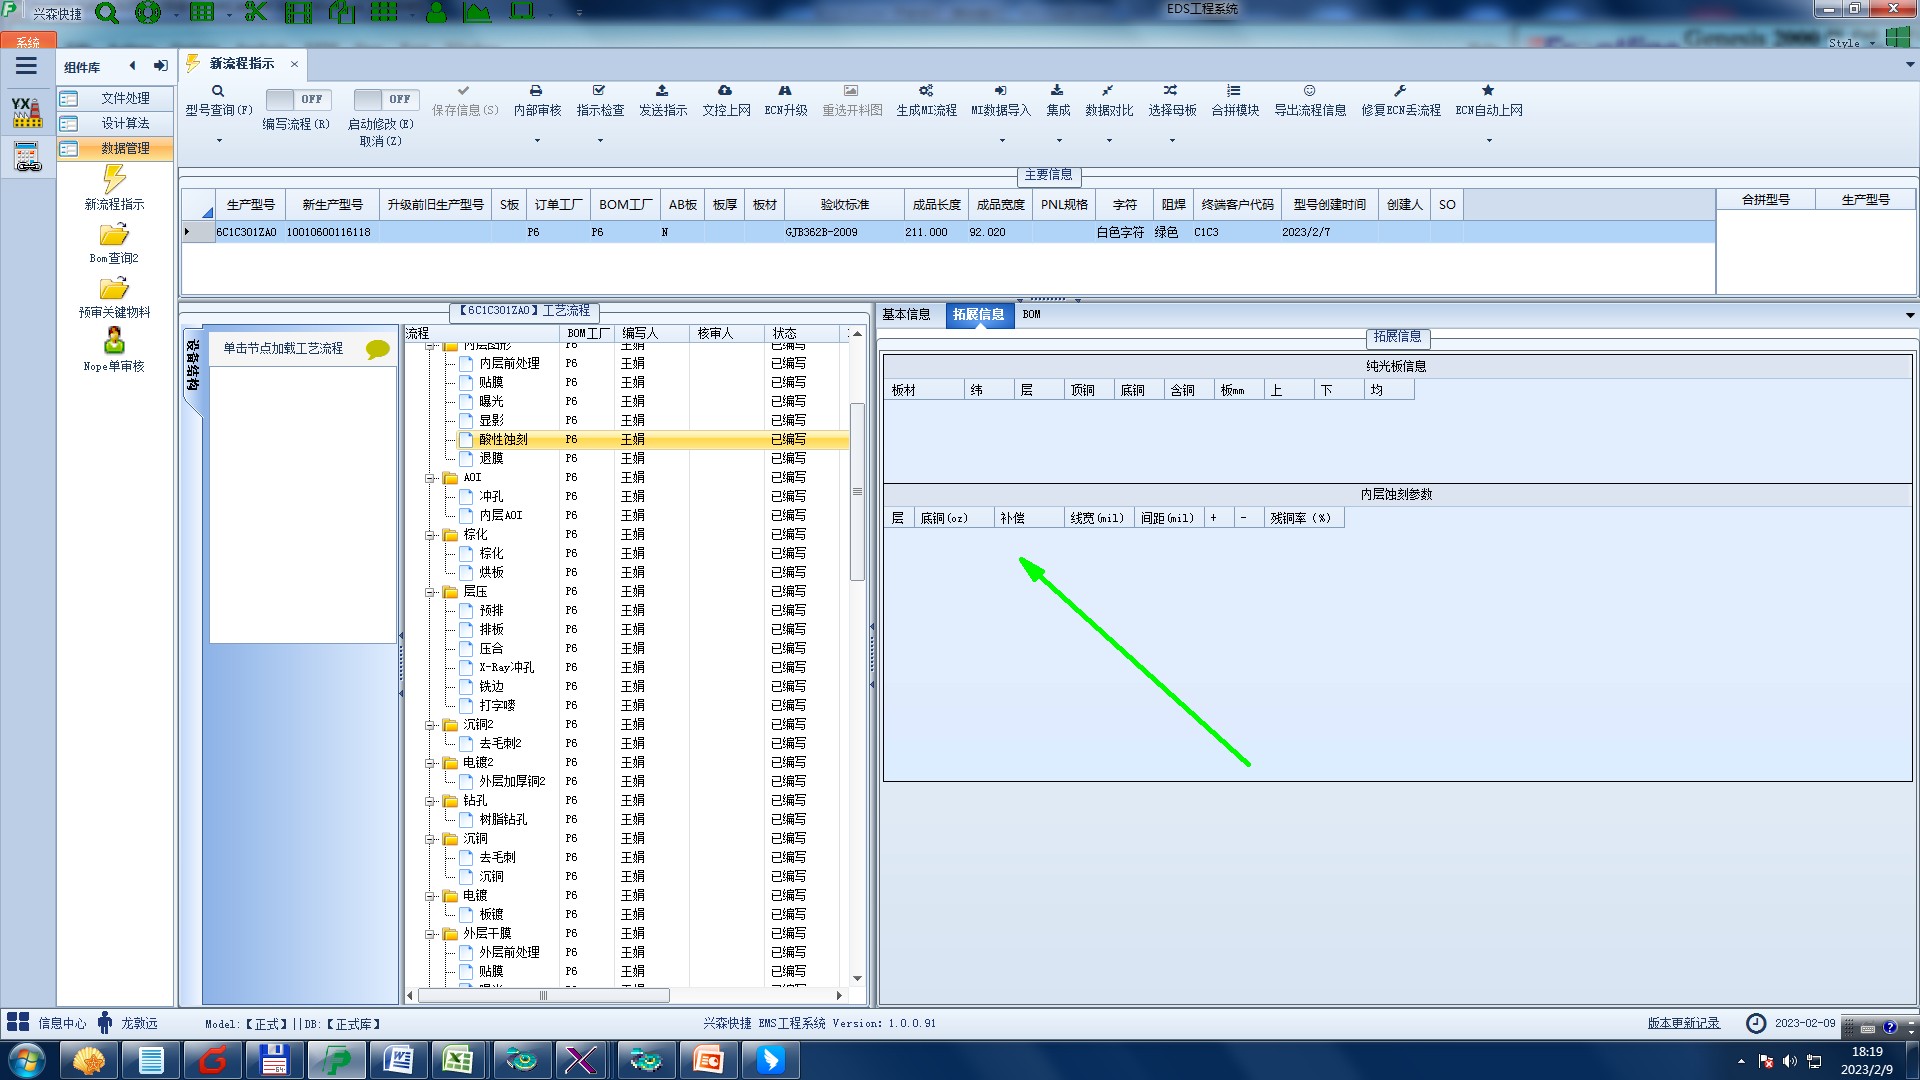This screenshot has width=1920, height=1080.
Task: Click 发送指示 toolbar icon
Action: (x=662, y=91)
